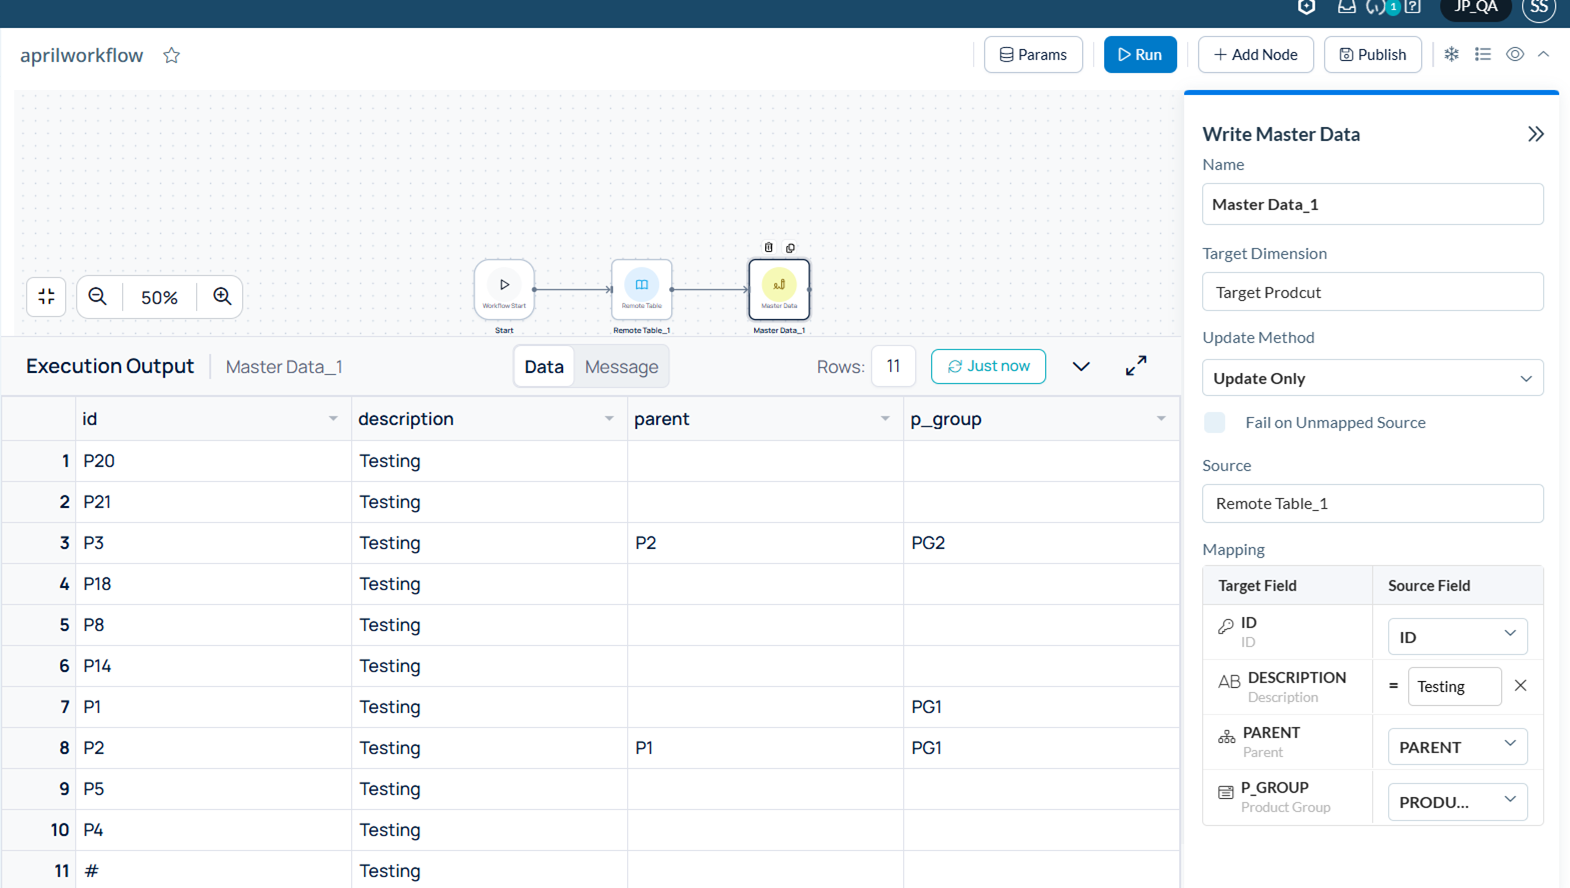Click the fit-to-screen collapse icon on canvas
The height and width of the screenshot is (888, 1570).
(47, 297)
